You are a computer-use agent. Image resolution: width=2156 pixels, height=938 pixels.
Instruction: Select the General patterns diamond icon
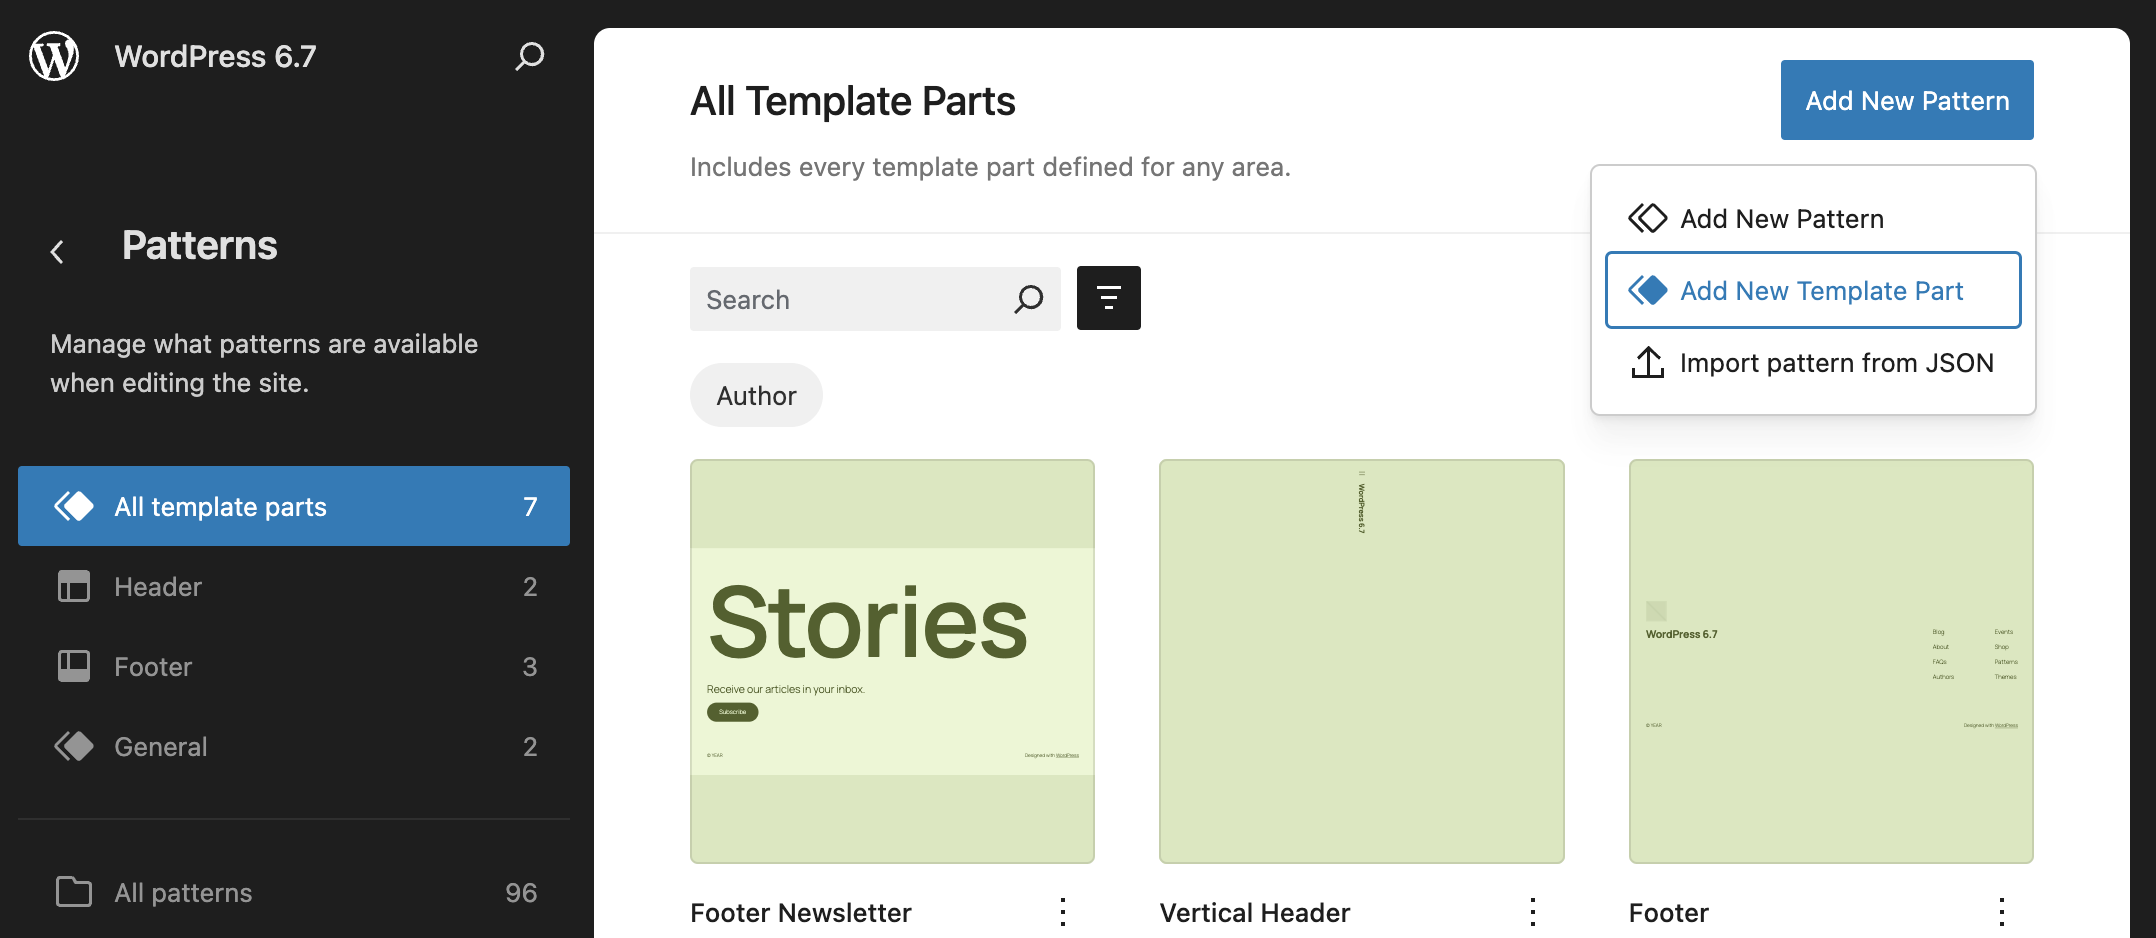(x=73, y=746)
